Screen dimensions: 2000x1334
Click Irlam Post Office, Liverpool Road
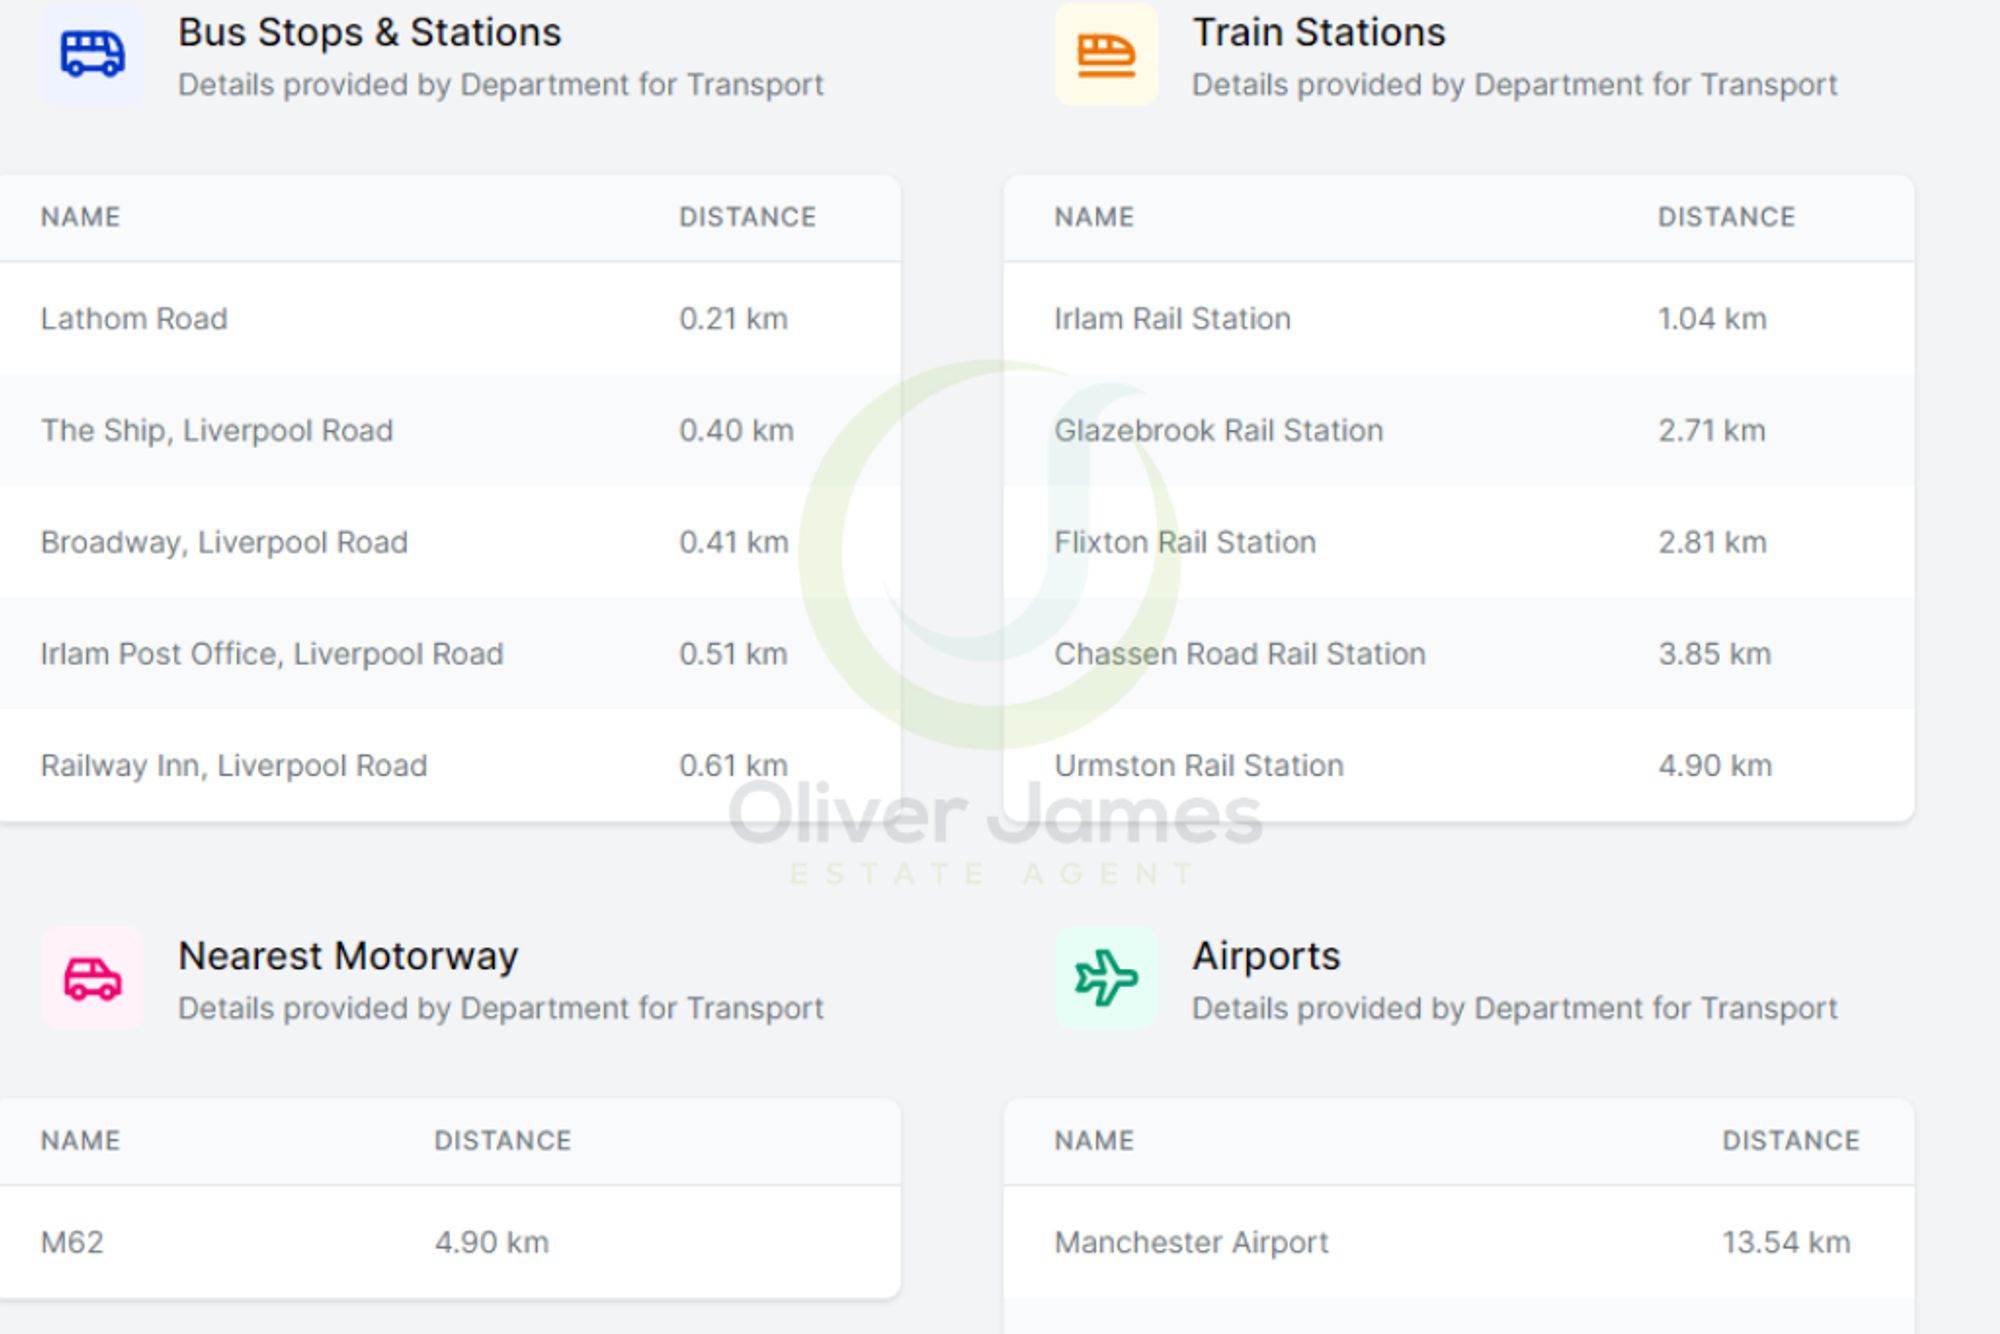272,654
